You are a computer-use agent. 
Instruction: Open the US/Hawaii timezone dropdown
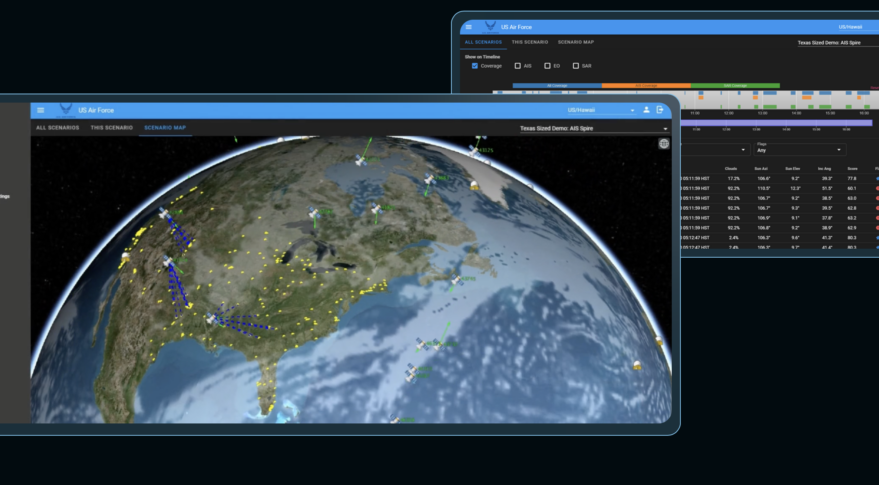coord(602,110)
